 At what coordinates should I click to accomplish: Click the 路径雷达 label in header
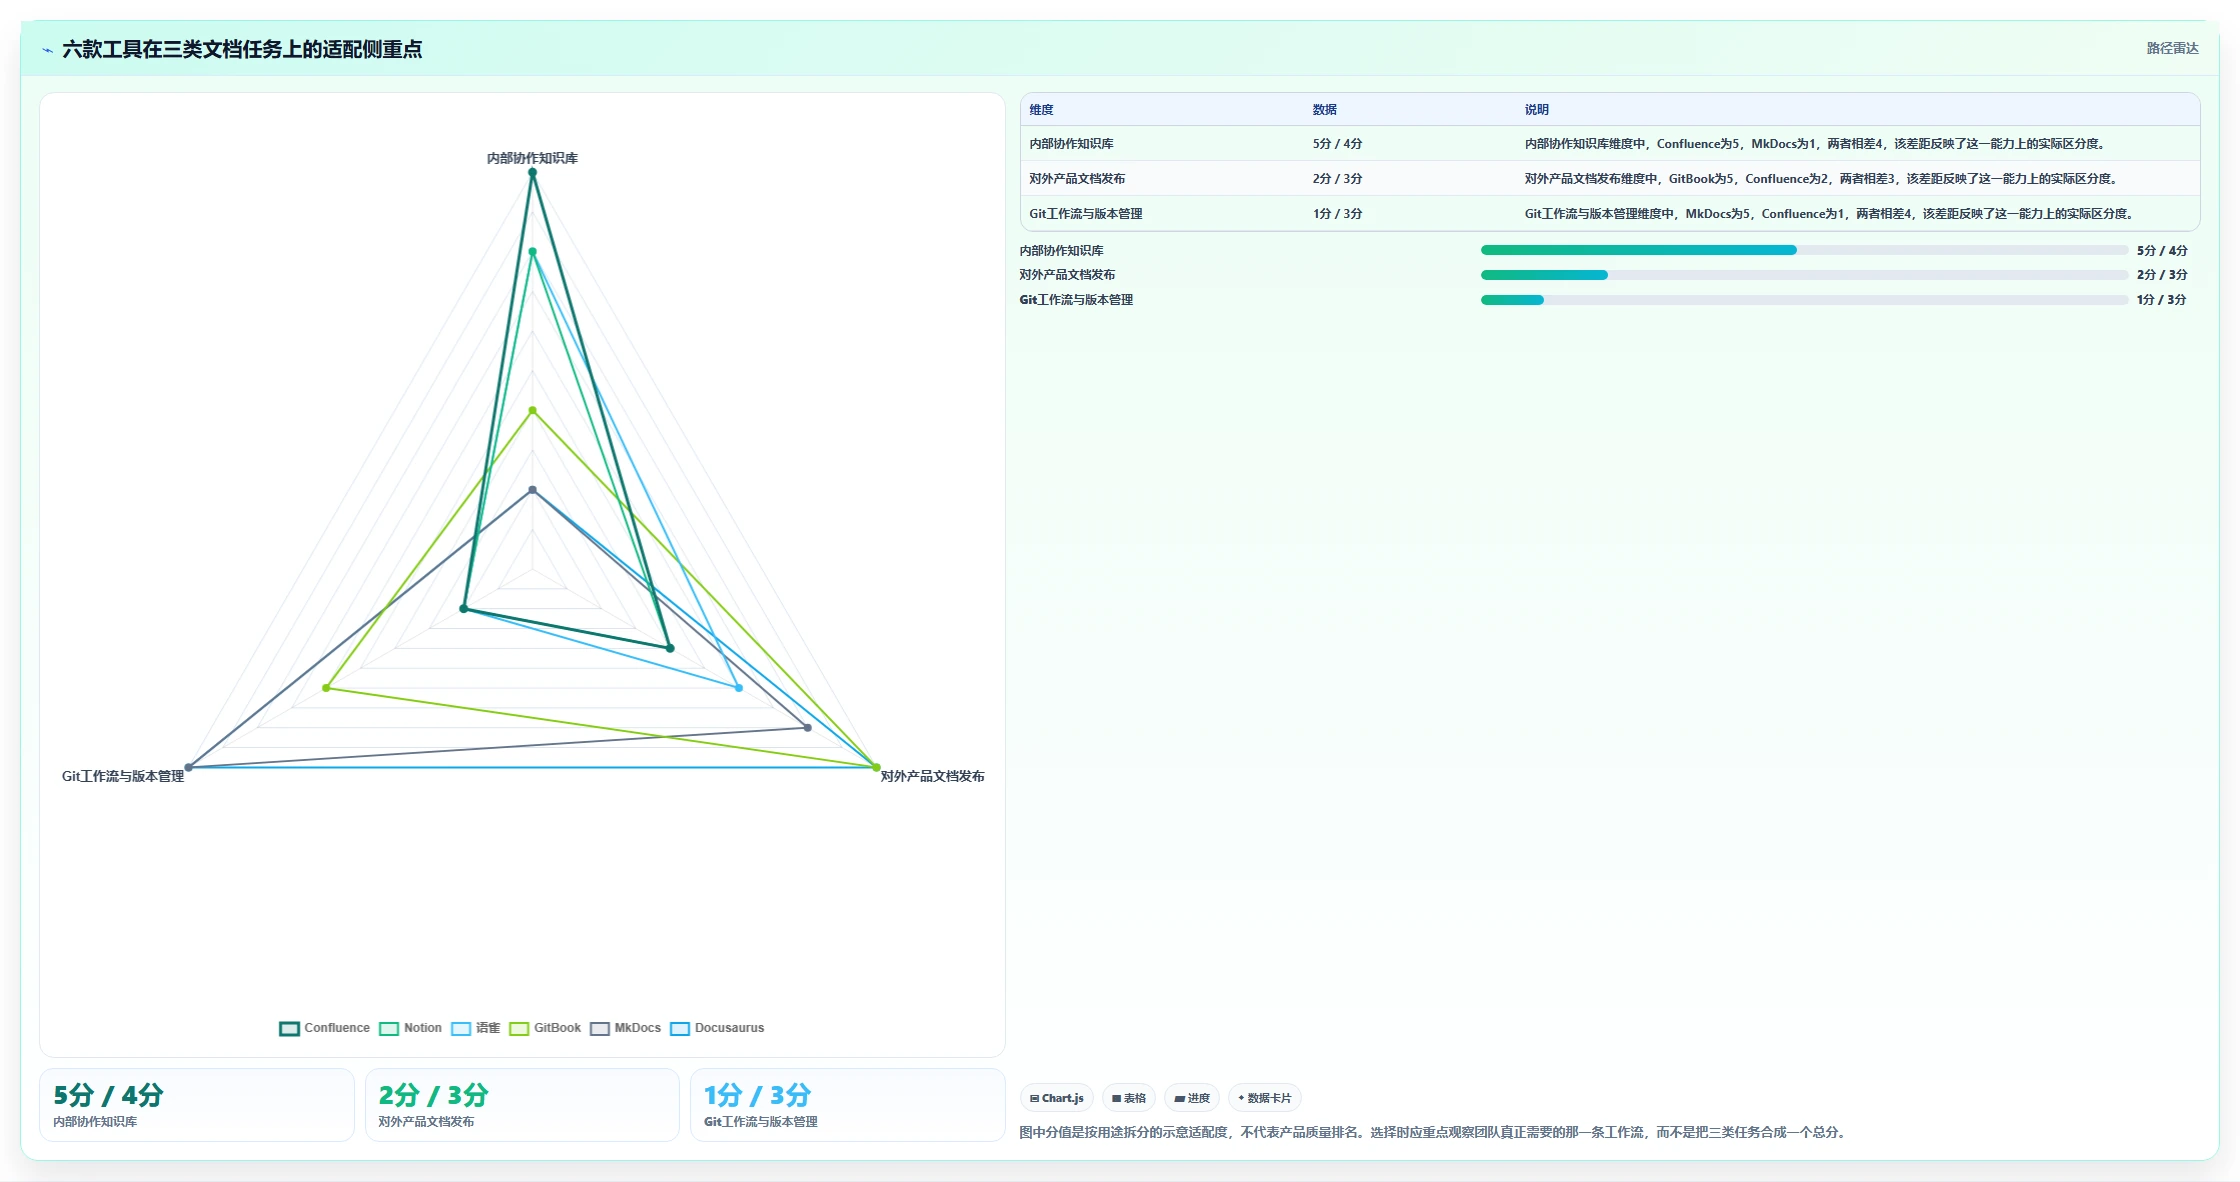click(x=2172, y=48)
